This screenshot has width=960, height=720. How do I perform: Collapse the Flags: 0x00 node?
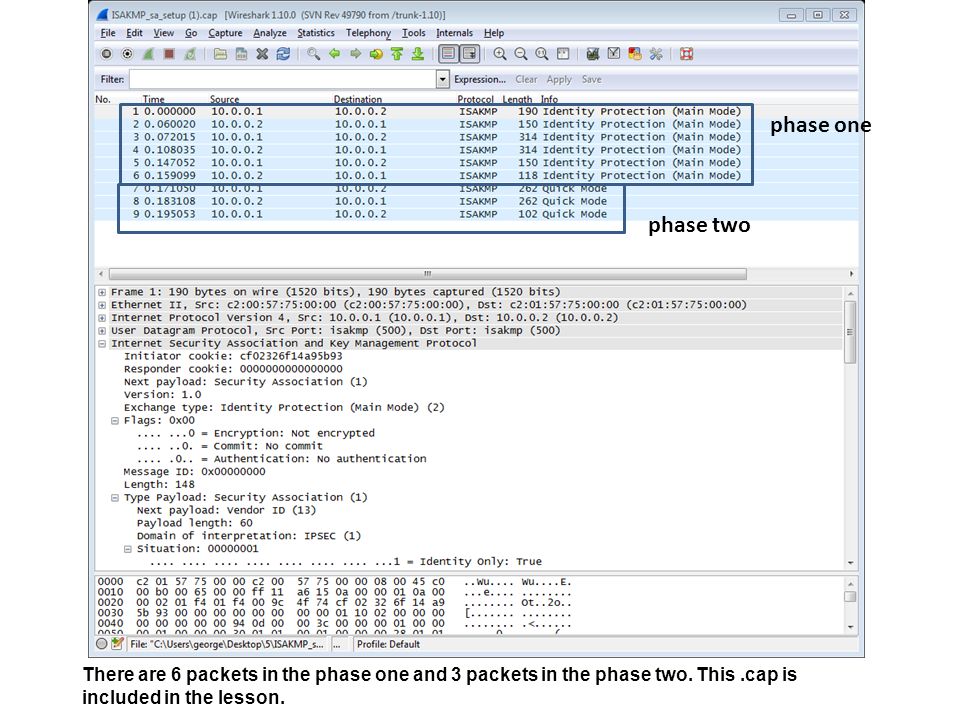pos(114,421)
